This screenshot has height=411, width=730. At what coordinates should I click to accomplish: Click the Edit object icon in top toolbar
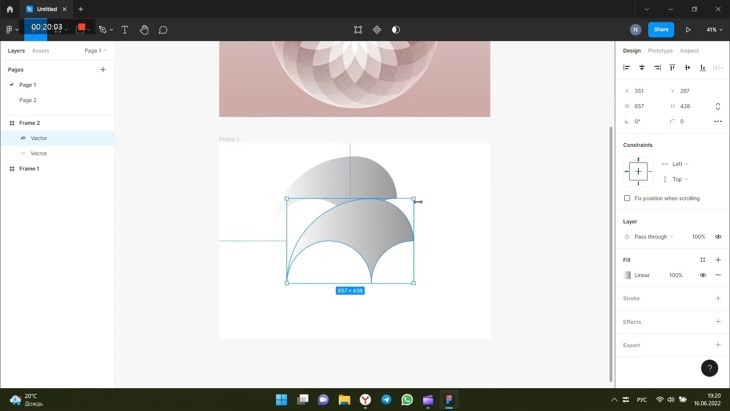(358, 30)
